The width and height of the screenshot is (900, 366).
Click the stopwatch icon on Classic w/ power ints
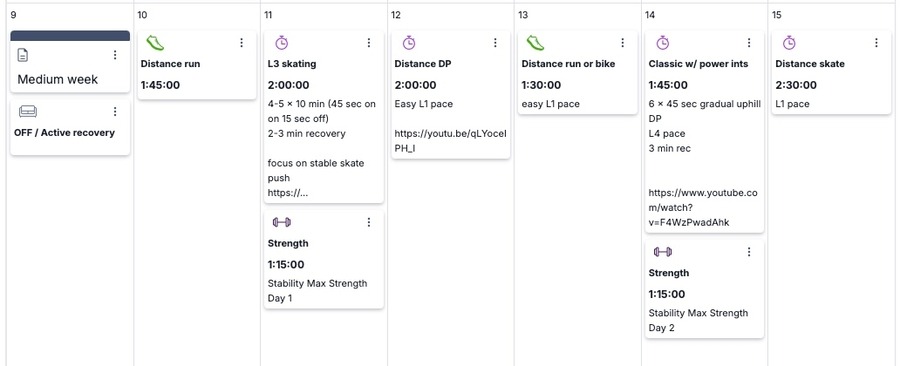coord(662,42)
